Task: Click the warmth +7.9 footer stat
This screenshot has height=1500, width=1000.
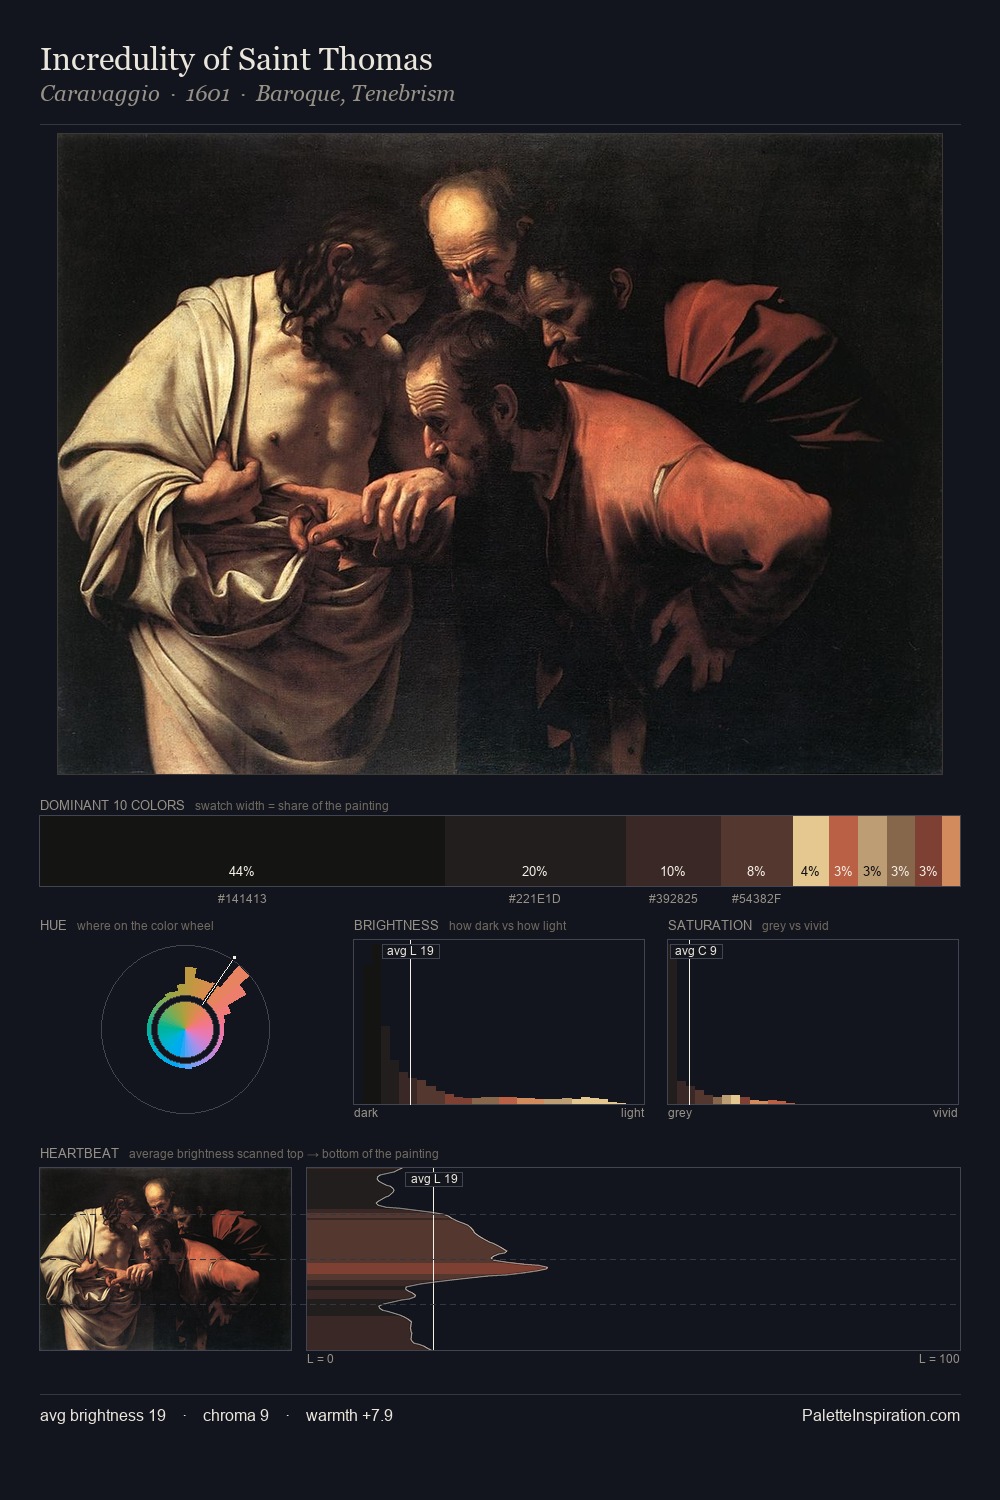Action: (x=349, y=1415)
